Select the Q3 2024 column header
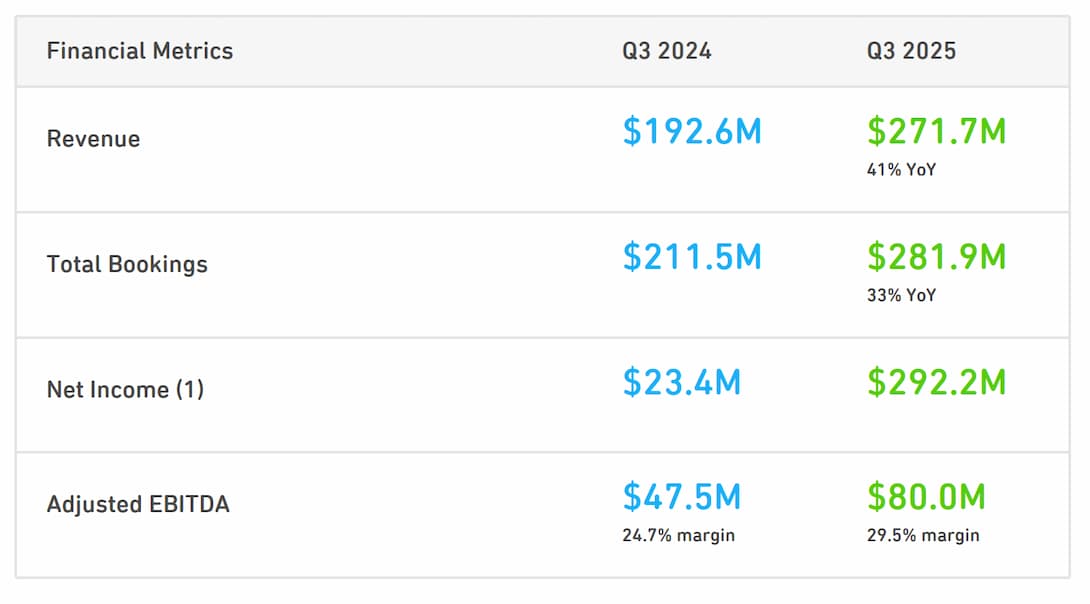 pyautogui.click(x=666, y=51)
